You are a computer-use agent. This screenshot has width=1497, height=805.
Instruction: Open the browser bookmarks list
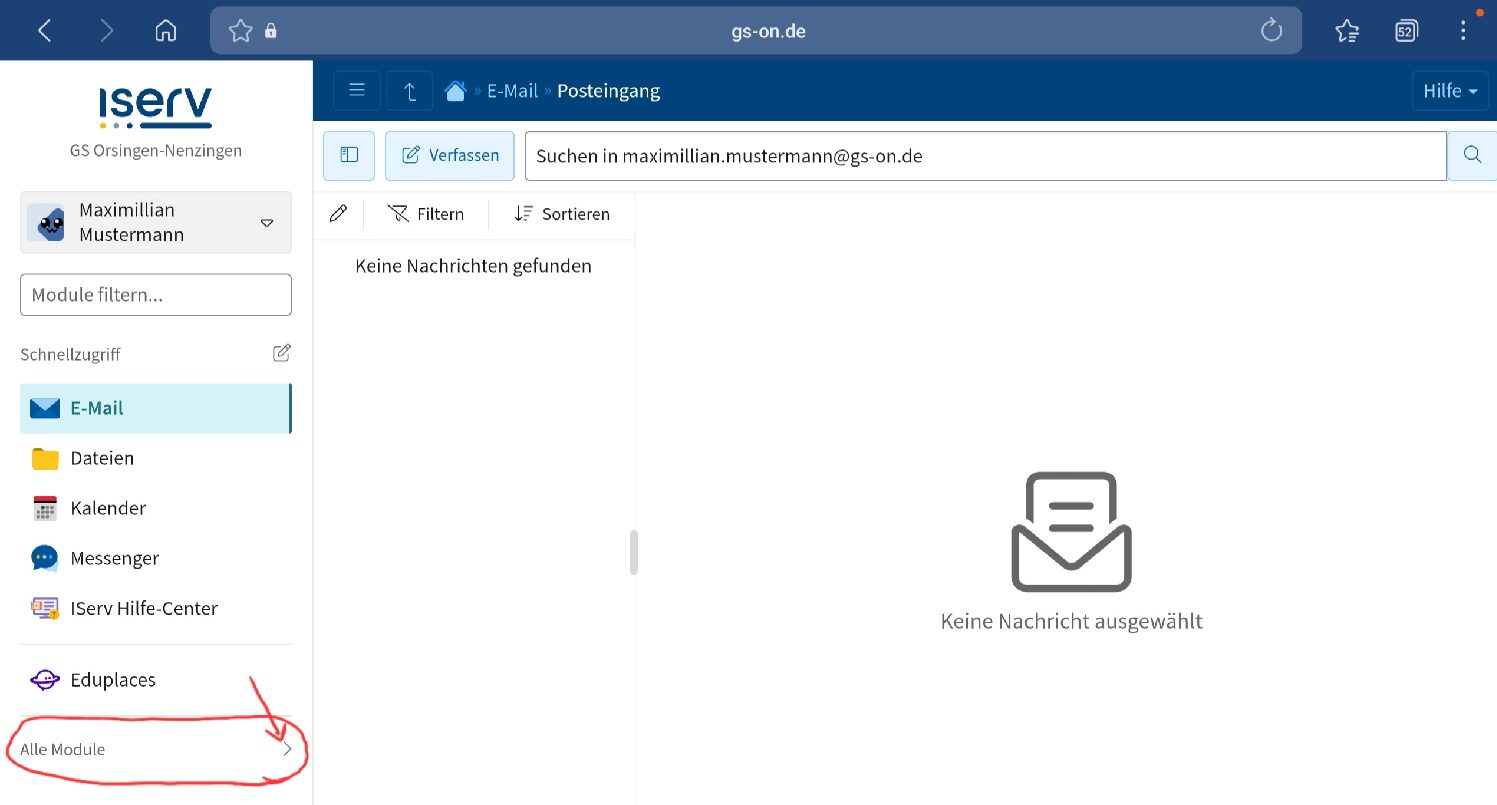click(1347, 31)
